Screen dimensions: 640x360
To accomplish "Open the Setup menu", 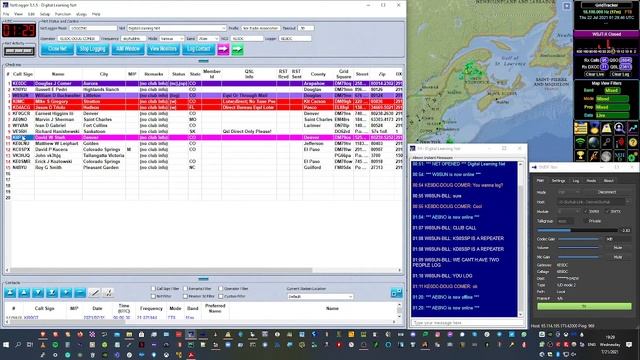I will pos(44,14).
